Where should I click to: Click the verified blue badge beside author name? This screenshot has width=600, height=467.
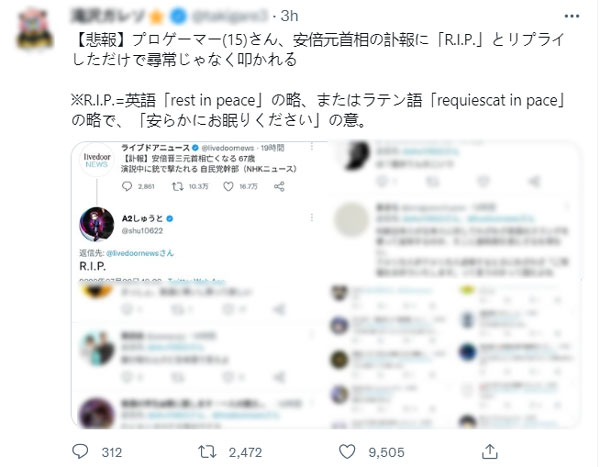[178, 16]
